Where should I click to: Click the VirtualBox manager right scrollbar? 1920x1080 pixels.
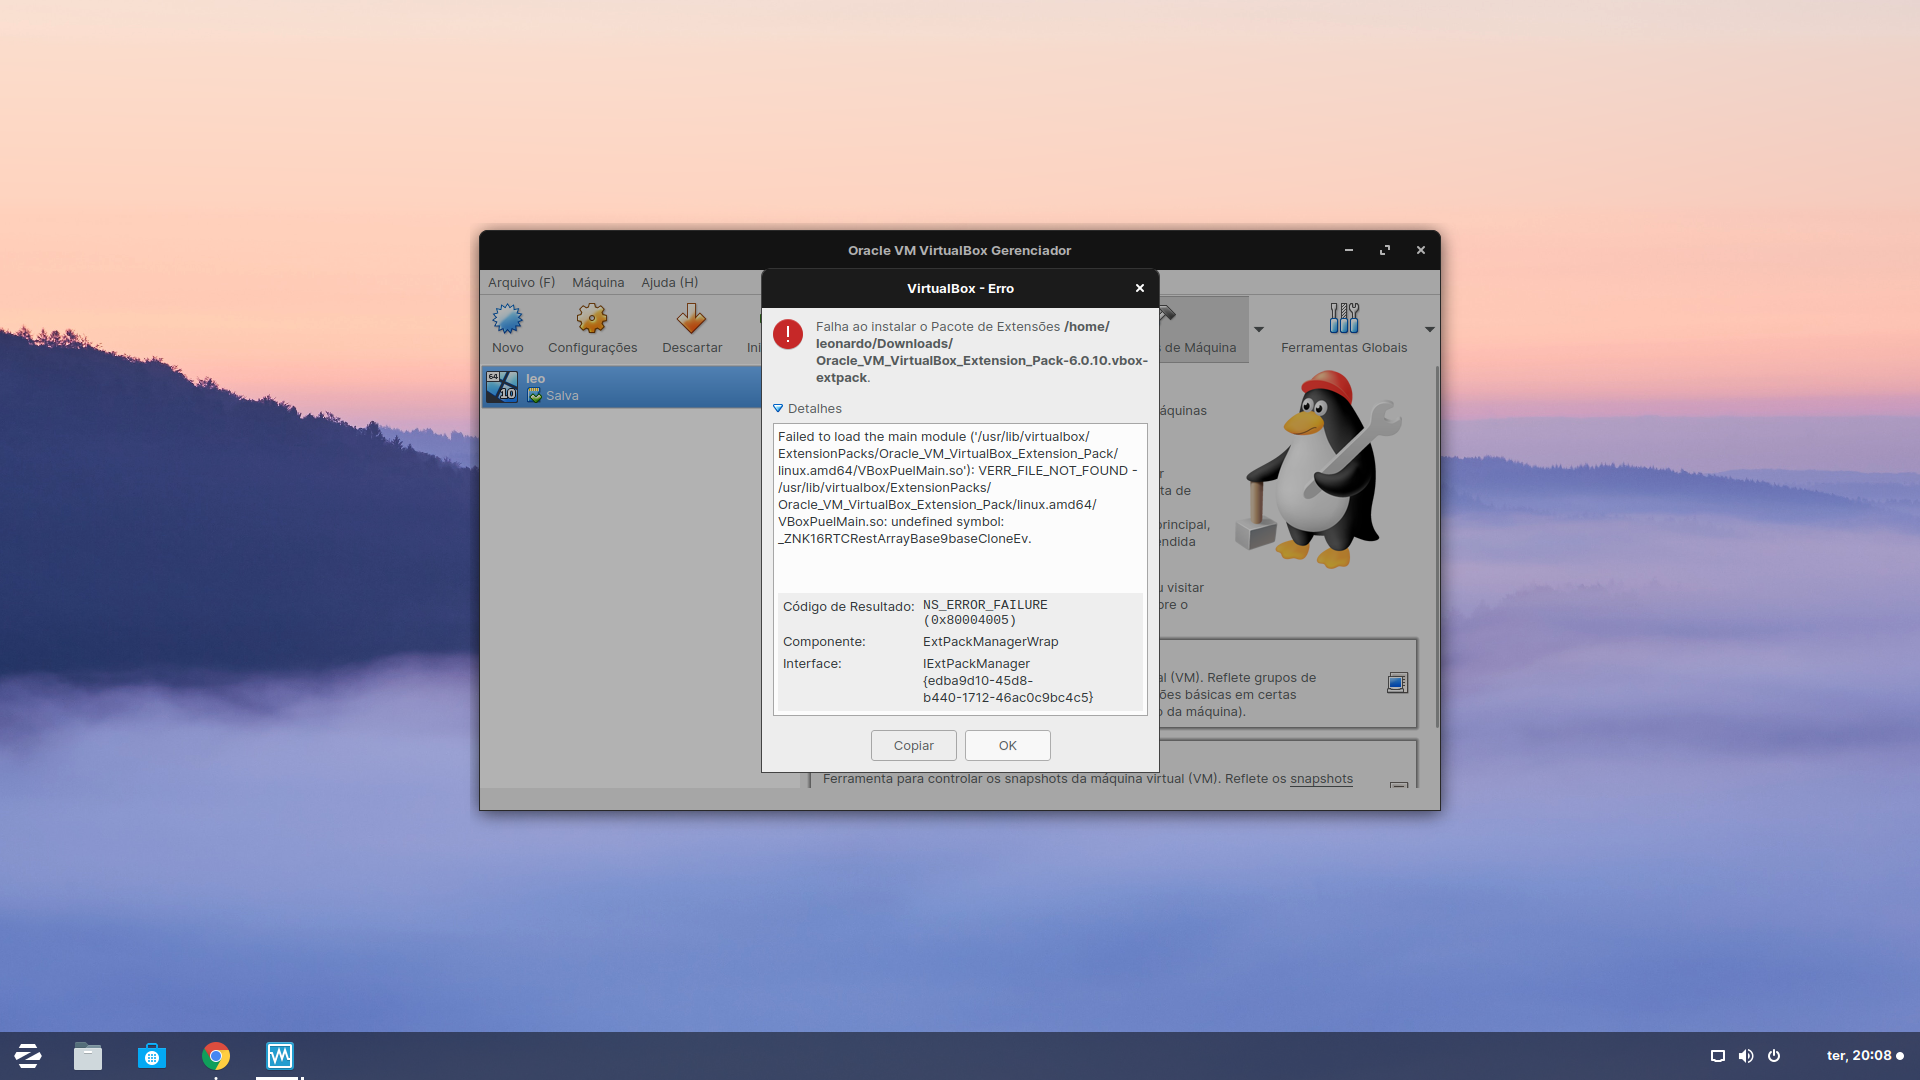pyautogui.click(x=1437, y=546)
